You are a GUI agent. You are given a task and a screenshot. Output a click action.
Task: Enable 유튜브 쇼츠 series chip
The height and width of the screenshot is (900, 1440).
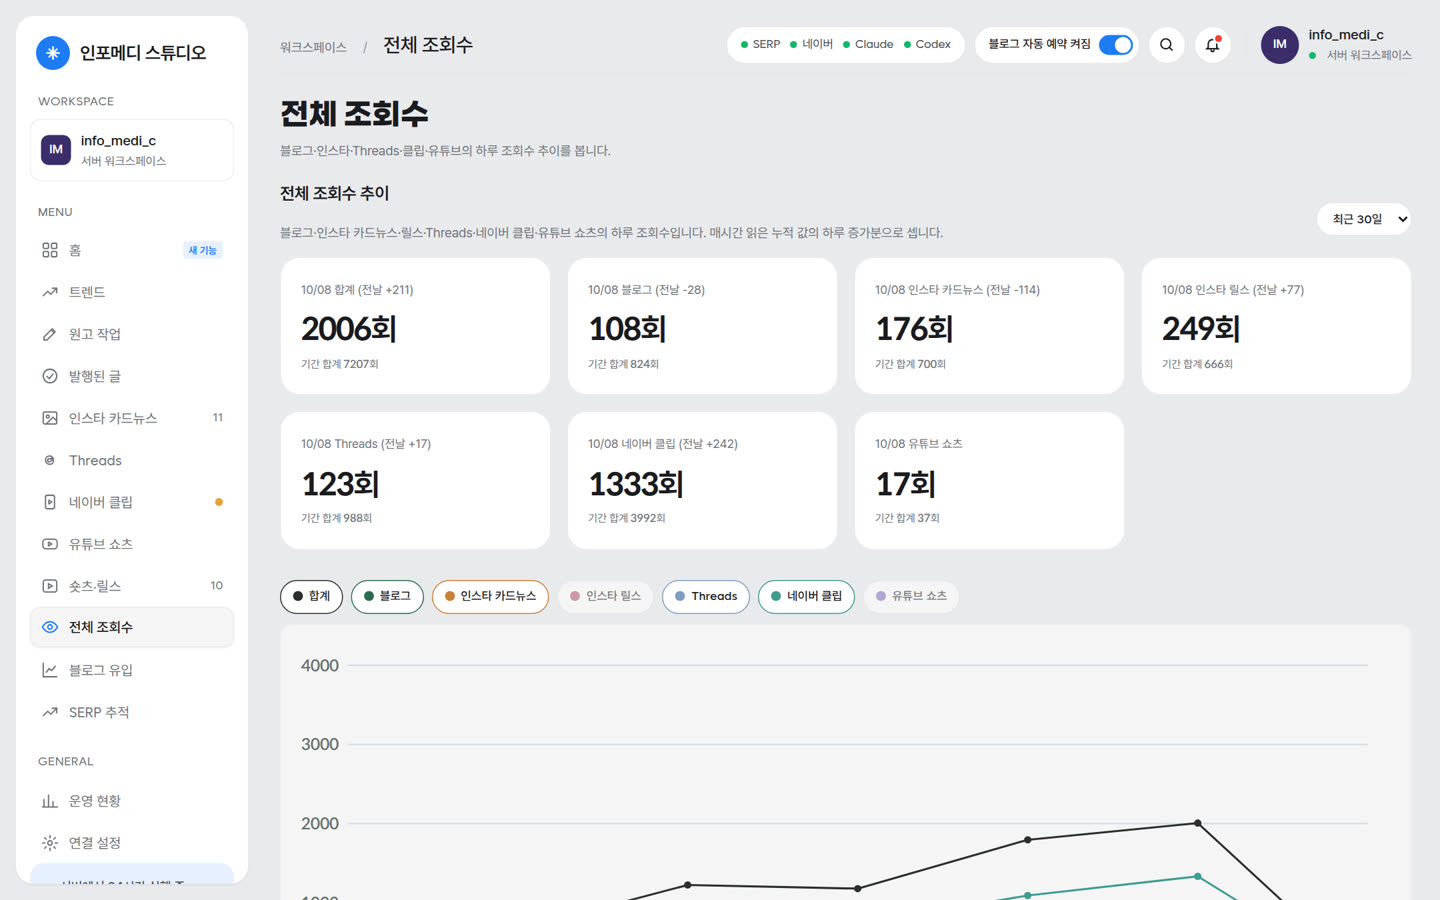click(x=911, y=596)
